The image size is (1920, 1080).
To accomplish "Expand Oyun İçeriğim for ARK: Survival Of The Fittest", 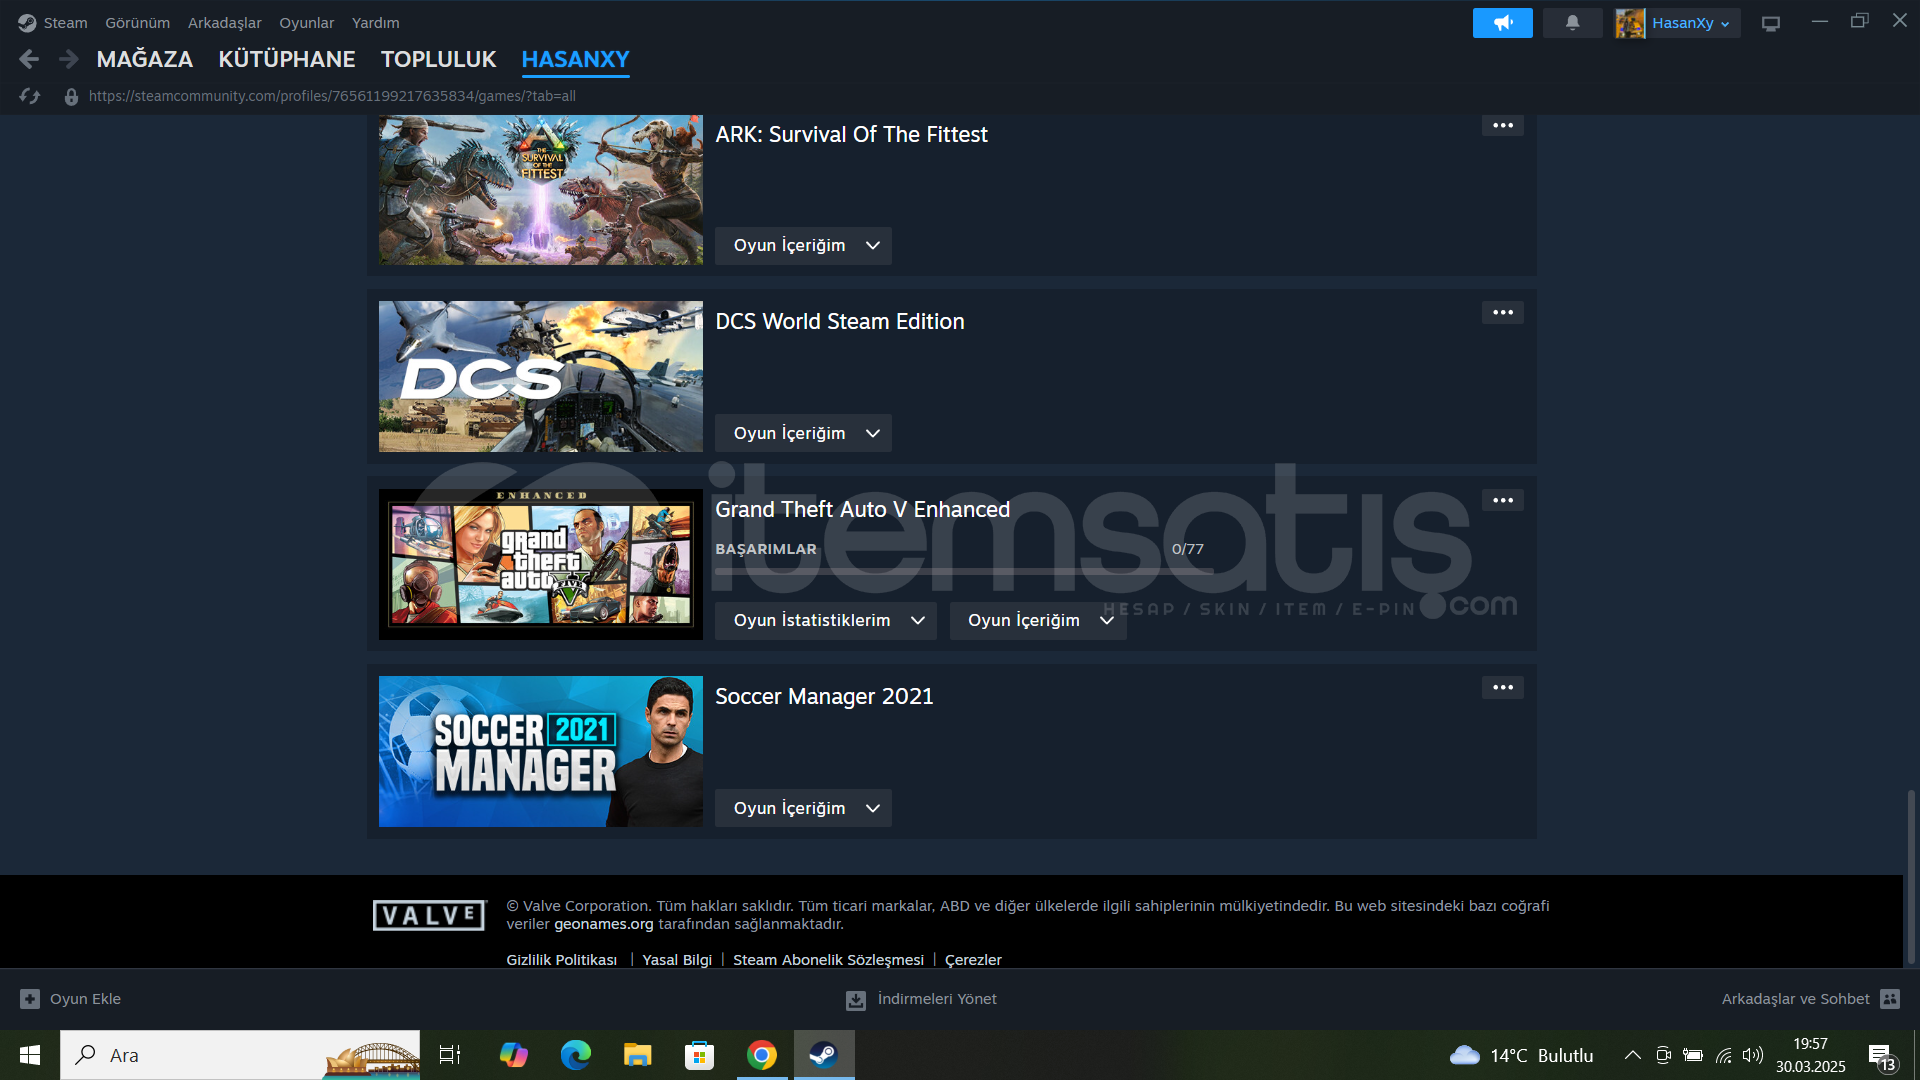I will pyautogui.click(x=803, y=246).
